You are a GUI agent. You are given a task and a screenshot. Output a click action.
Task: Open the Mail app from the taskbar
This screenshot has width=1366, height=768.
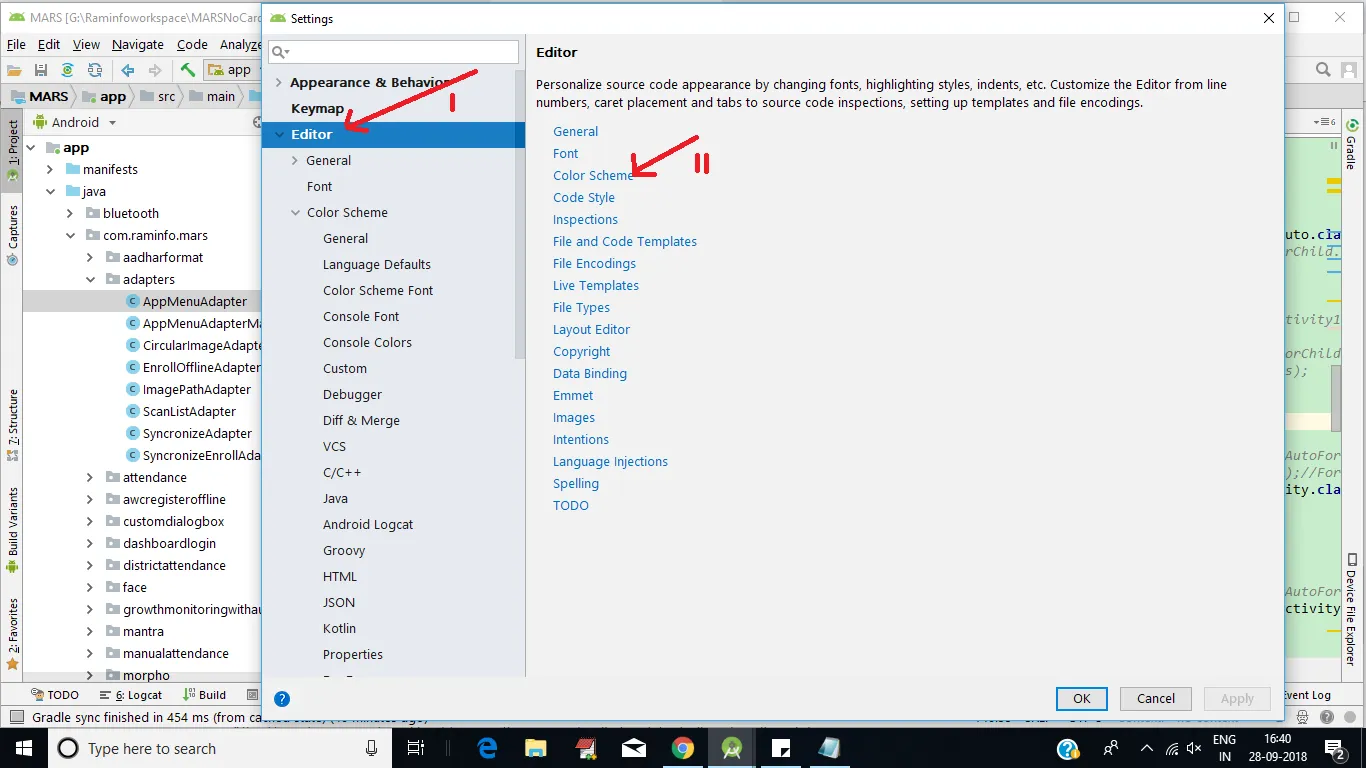633,748
